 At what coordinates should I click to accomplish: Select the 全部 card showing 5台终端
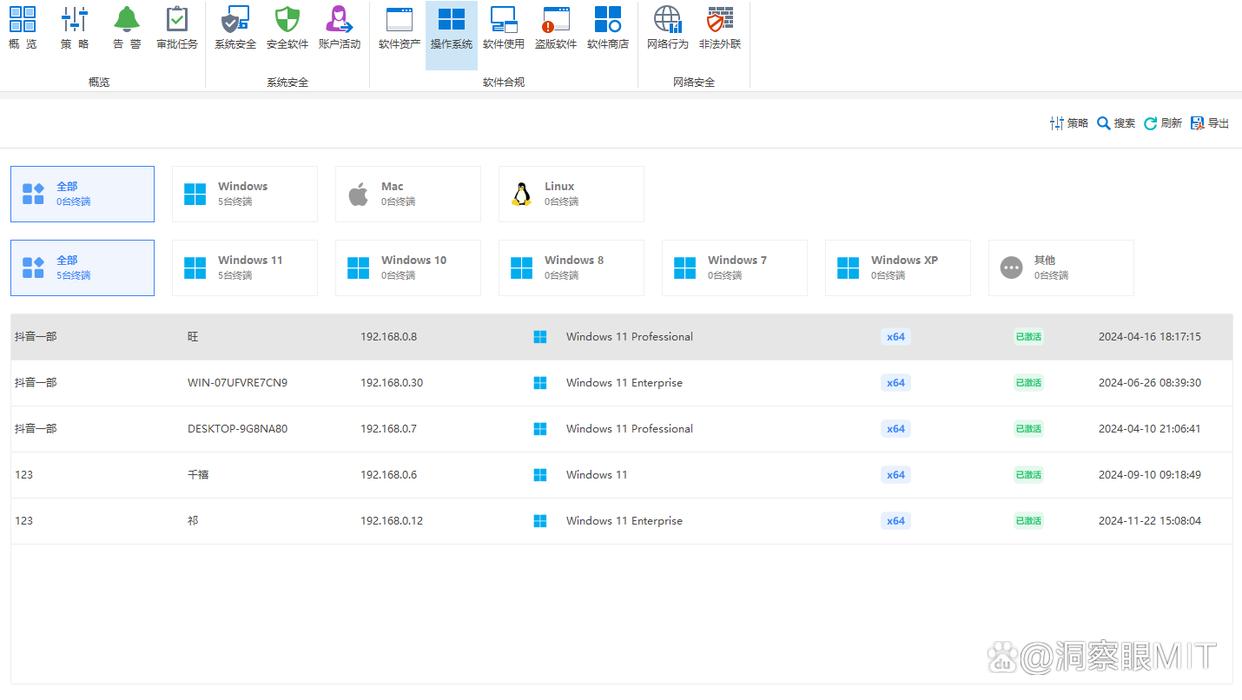(82, 268)
